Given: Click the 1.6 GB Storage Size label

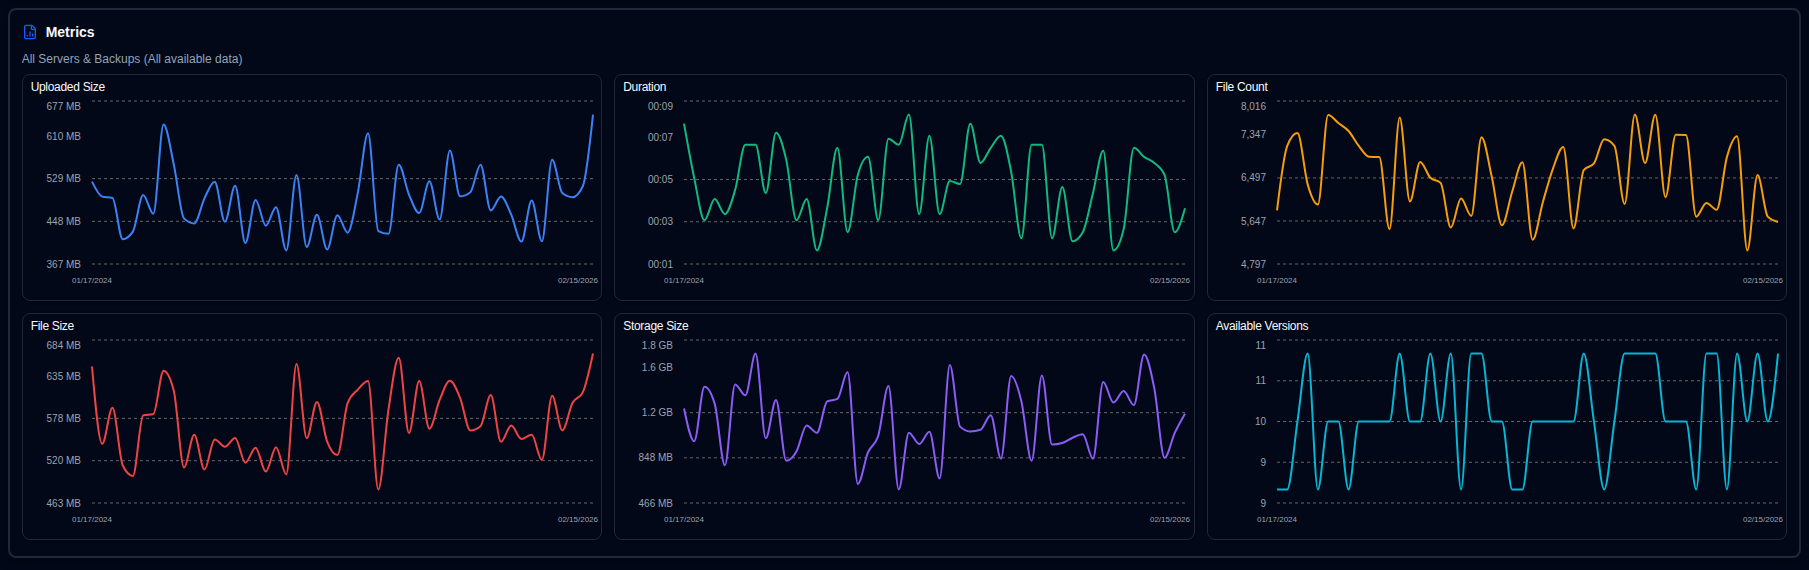Looking at the screenshot, I should [657, 367].
